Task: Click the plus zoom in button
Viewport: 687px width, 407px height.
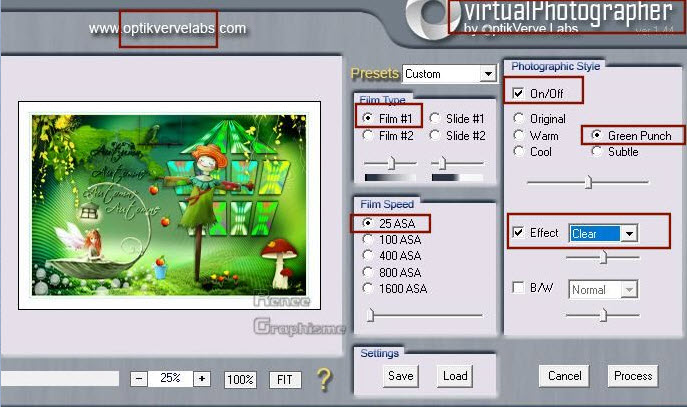Action: [202, 379]
